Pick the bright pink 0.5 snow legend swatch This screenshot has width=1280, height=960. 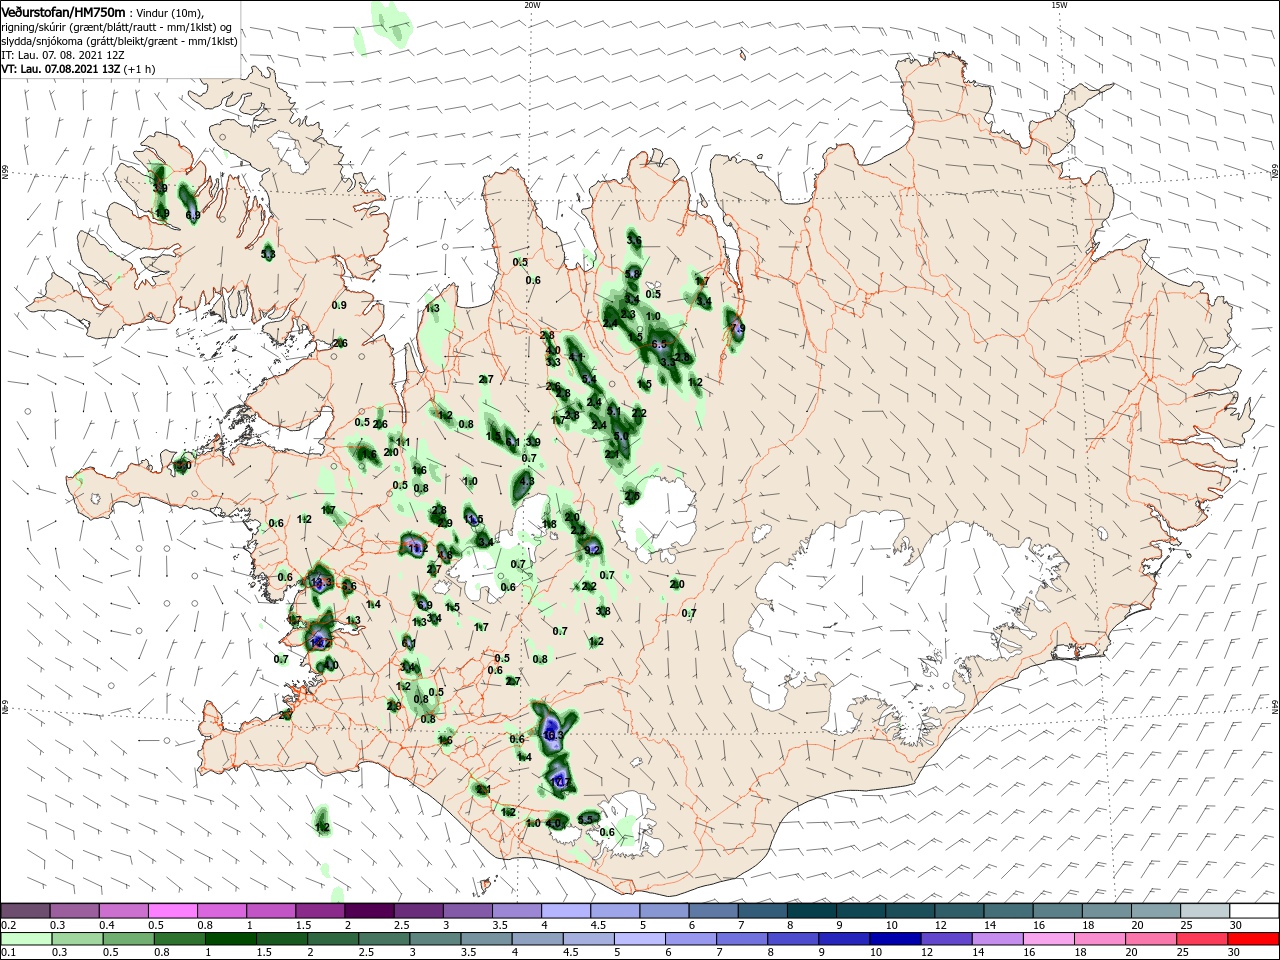(x=172, y=910)
